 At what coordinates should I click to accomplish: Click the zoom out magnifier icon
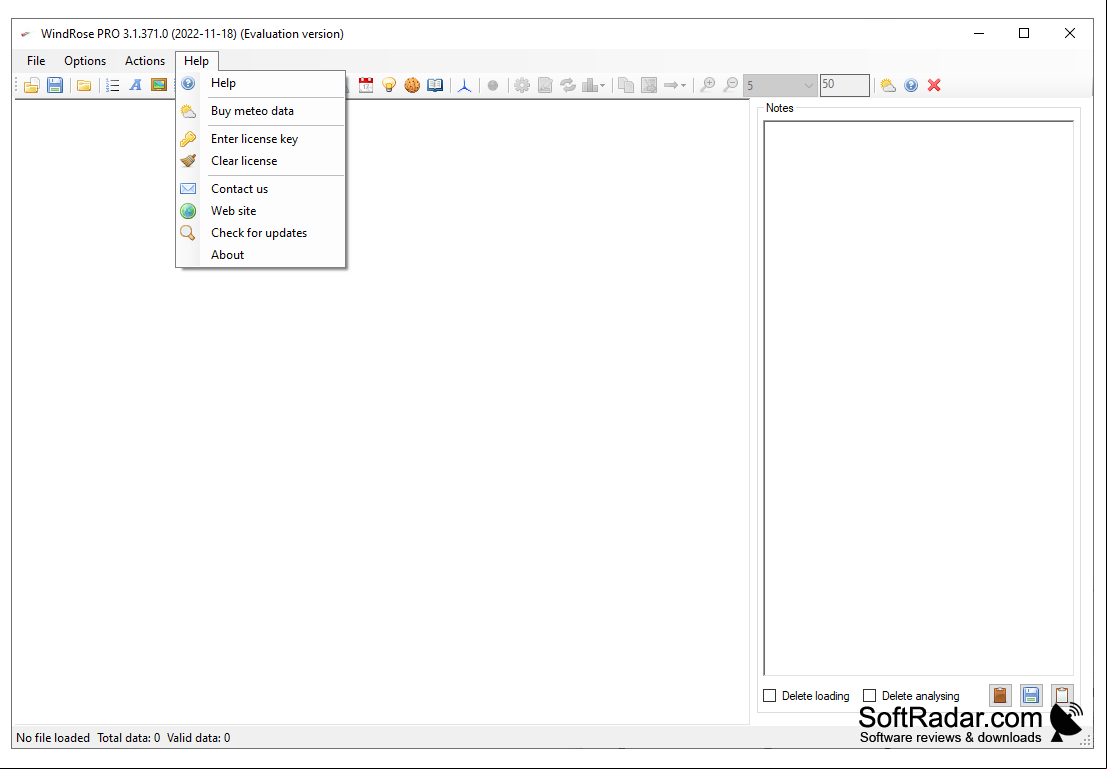click(x=731, y=85)
